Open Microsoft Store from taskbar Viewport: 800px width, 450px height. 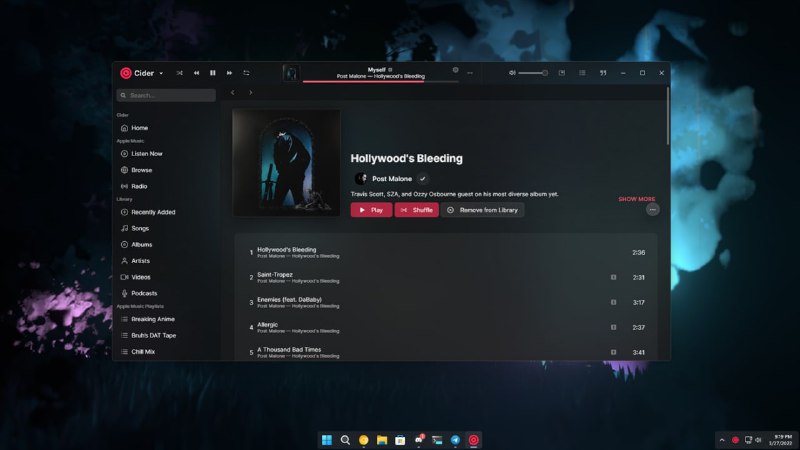point(401,440)
